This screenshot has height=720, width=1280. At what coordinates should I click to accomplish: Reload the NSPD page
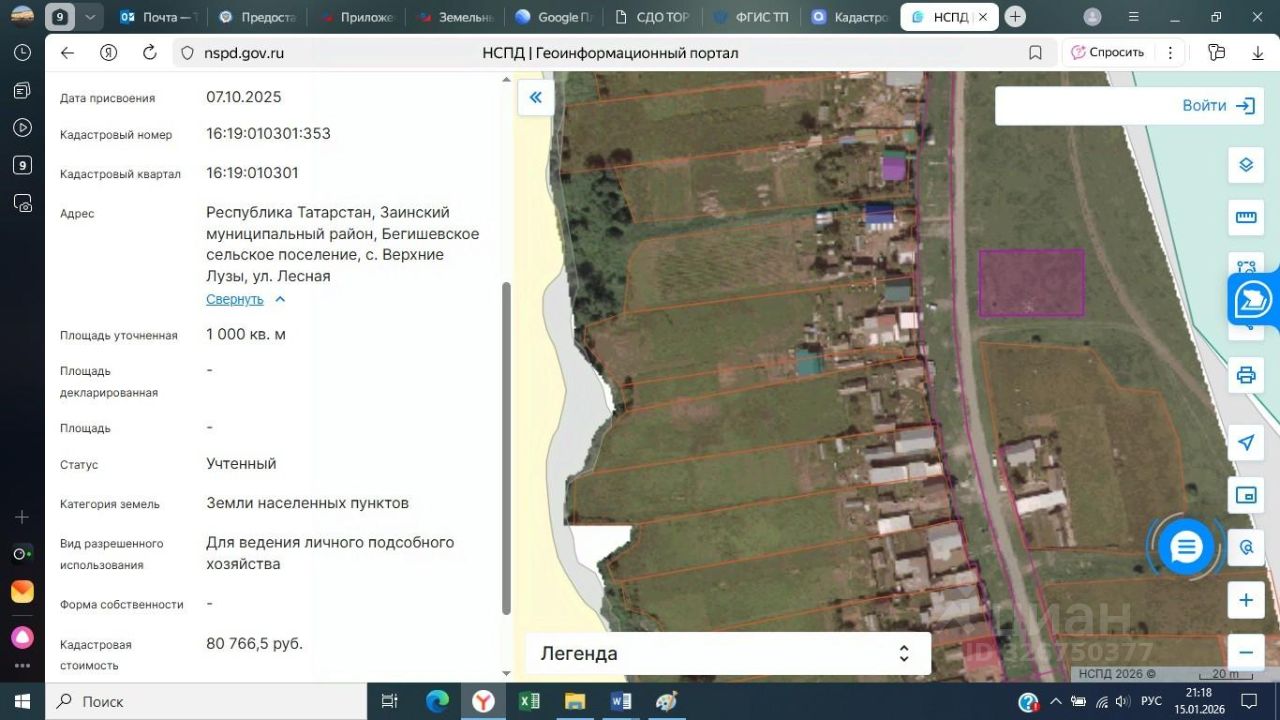pyautogui.click(x=150, y=53)
